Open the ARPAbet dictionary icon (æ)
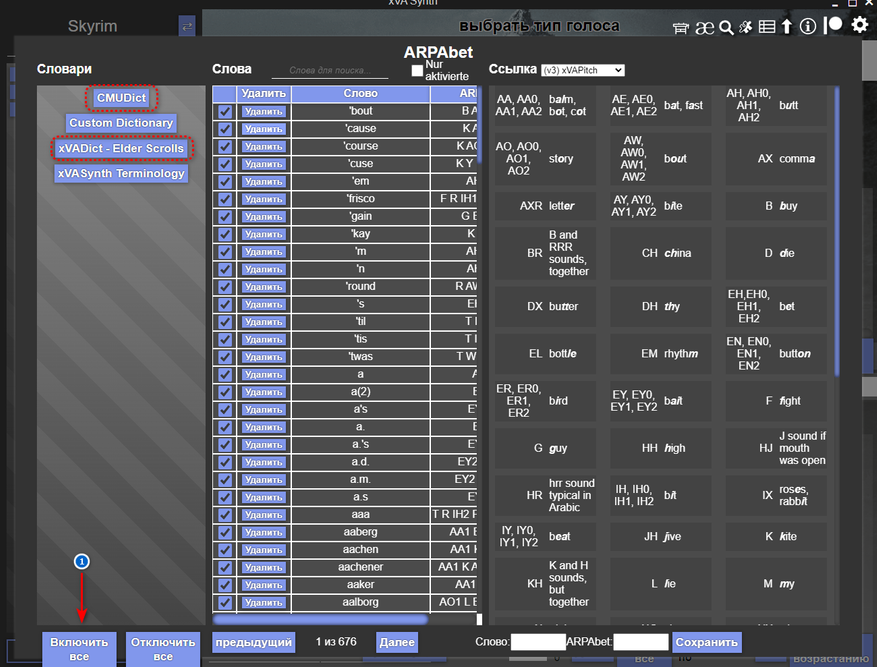 pos(704,27)
